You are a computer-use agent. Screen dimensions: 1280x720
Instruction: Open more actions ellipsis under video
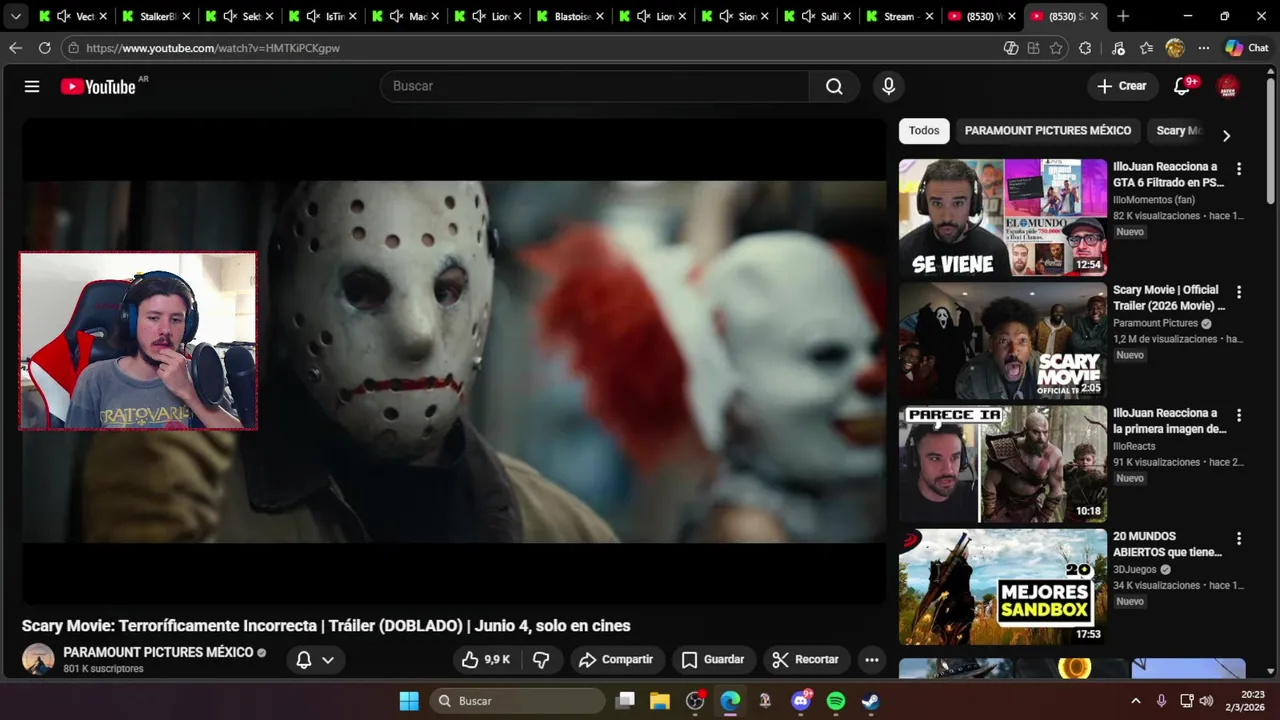point(872,659)
